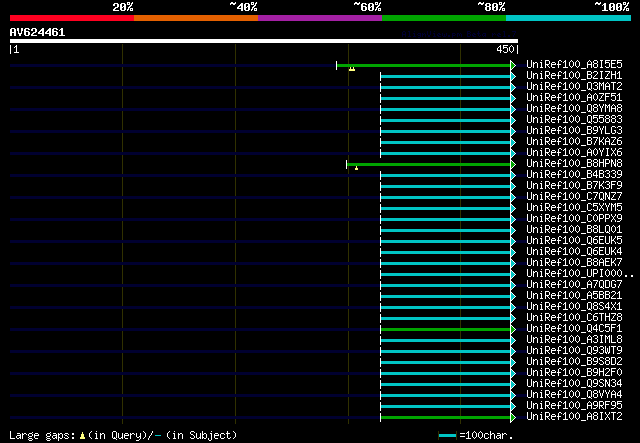The height and width of the screenshot is (443, 640).
Task: Select the UniRef100_C5XYM5 label
Action: click(x=574, y=207)
